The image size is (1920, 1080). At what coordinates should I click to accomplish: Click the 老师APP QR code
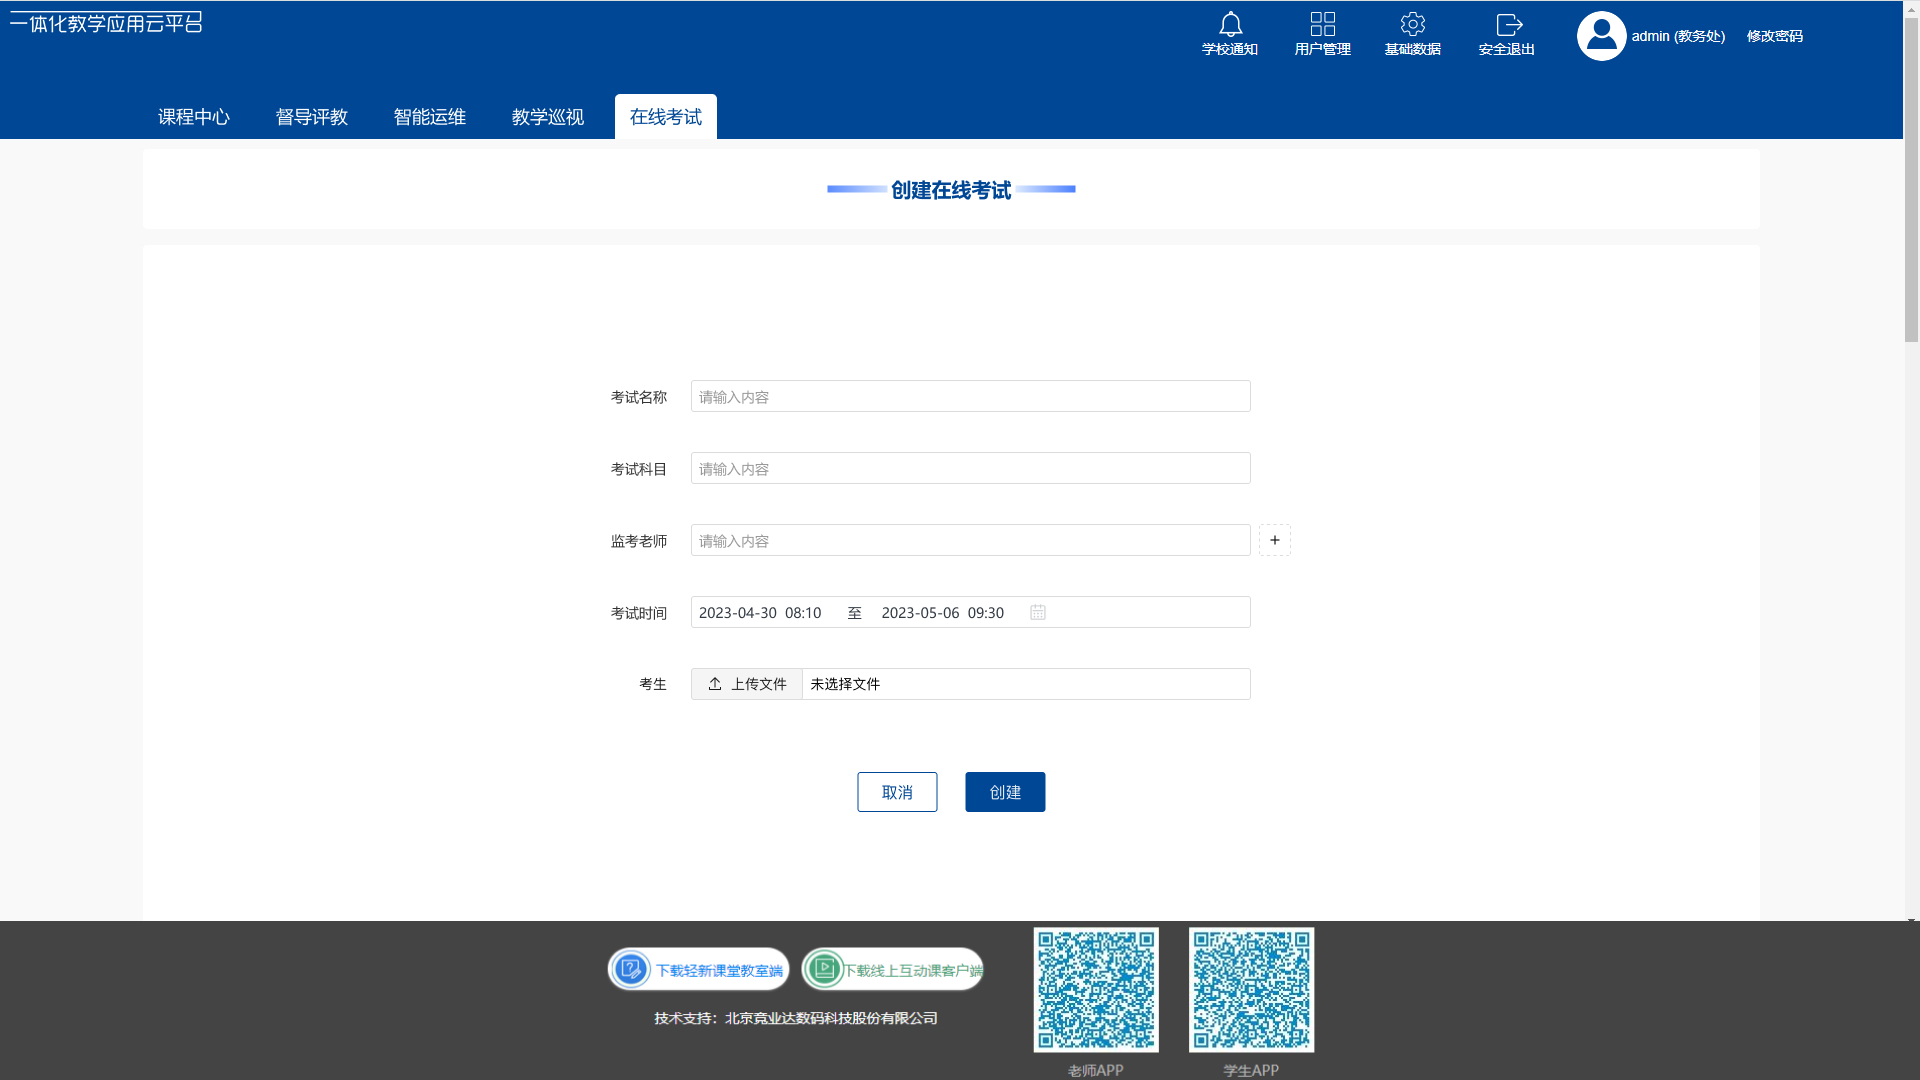pos(1096,990)
